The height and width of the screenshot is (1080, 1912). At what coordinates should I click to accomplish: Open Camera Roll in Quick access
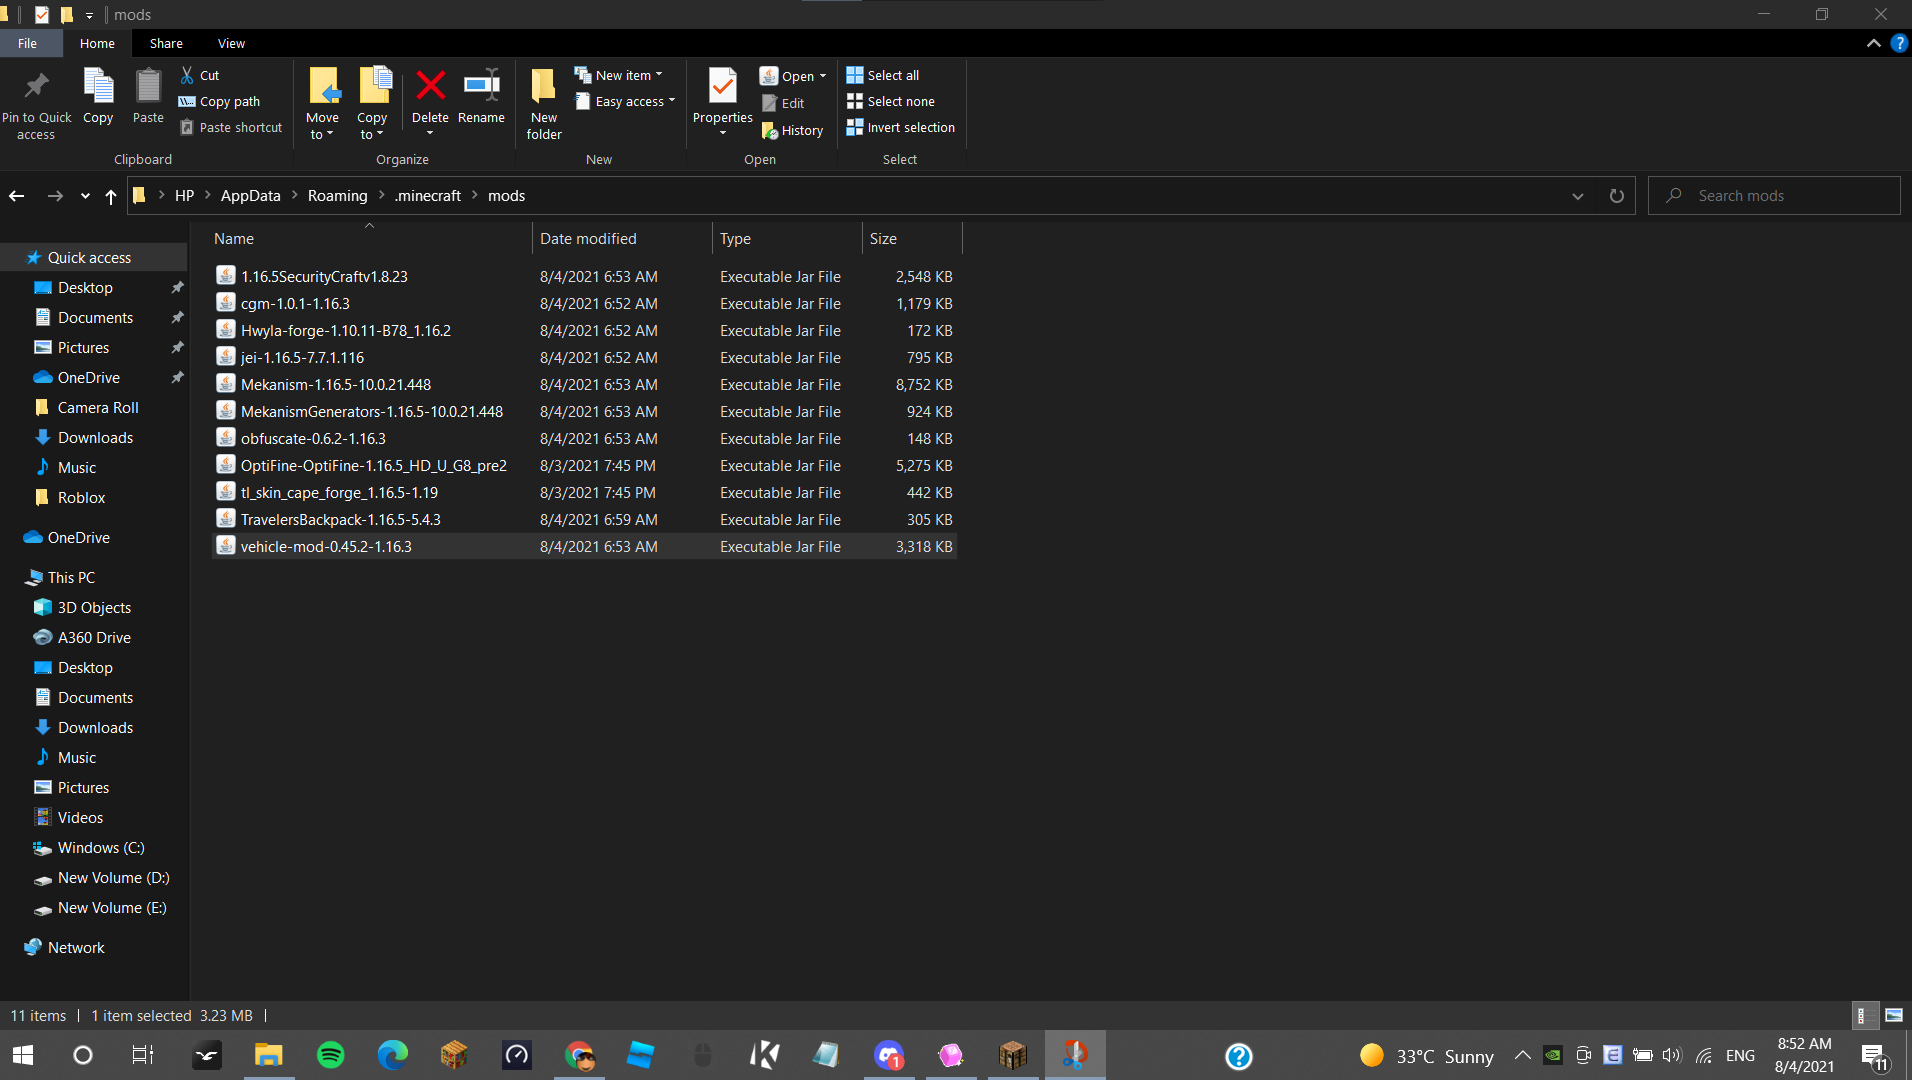click(x=98, y=408)
